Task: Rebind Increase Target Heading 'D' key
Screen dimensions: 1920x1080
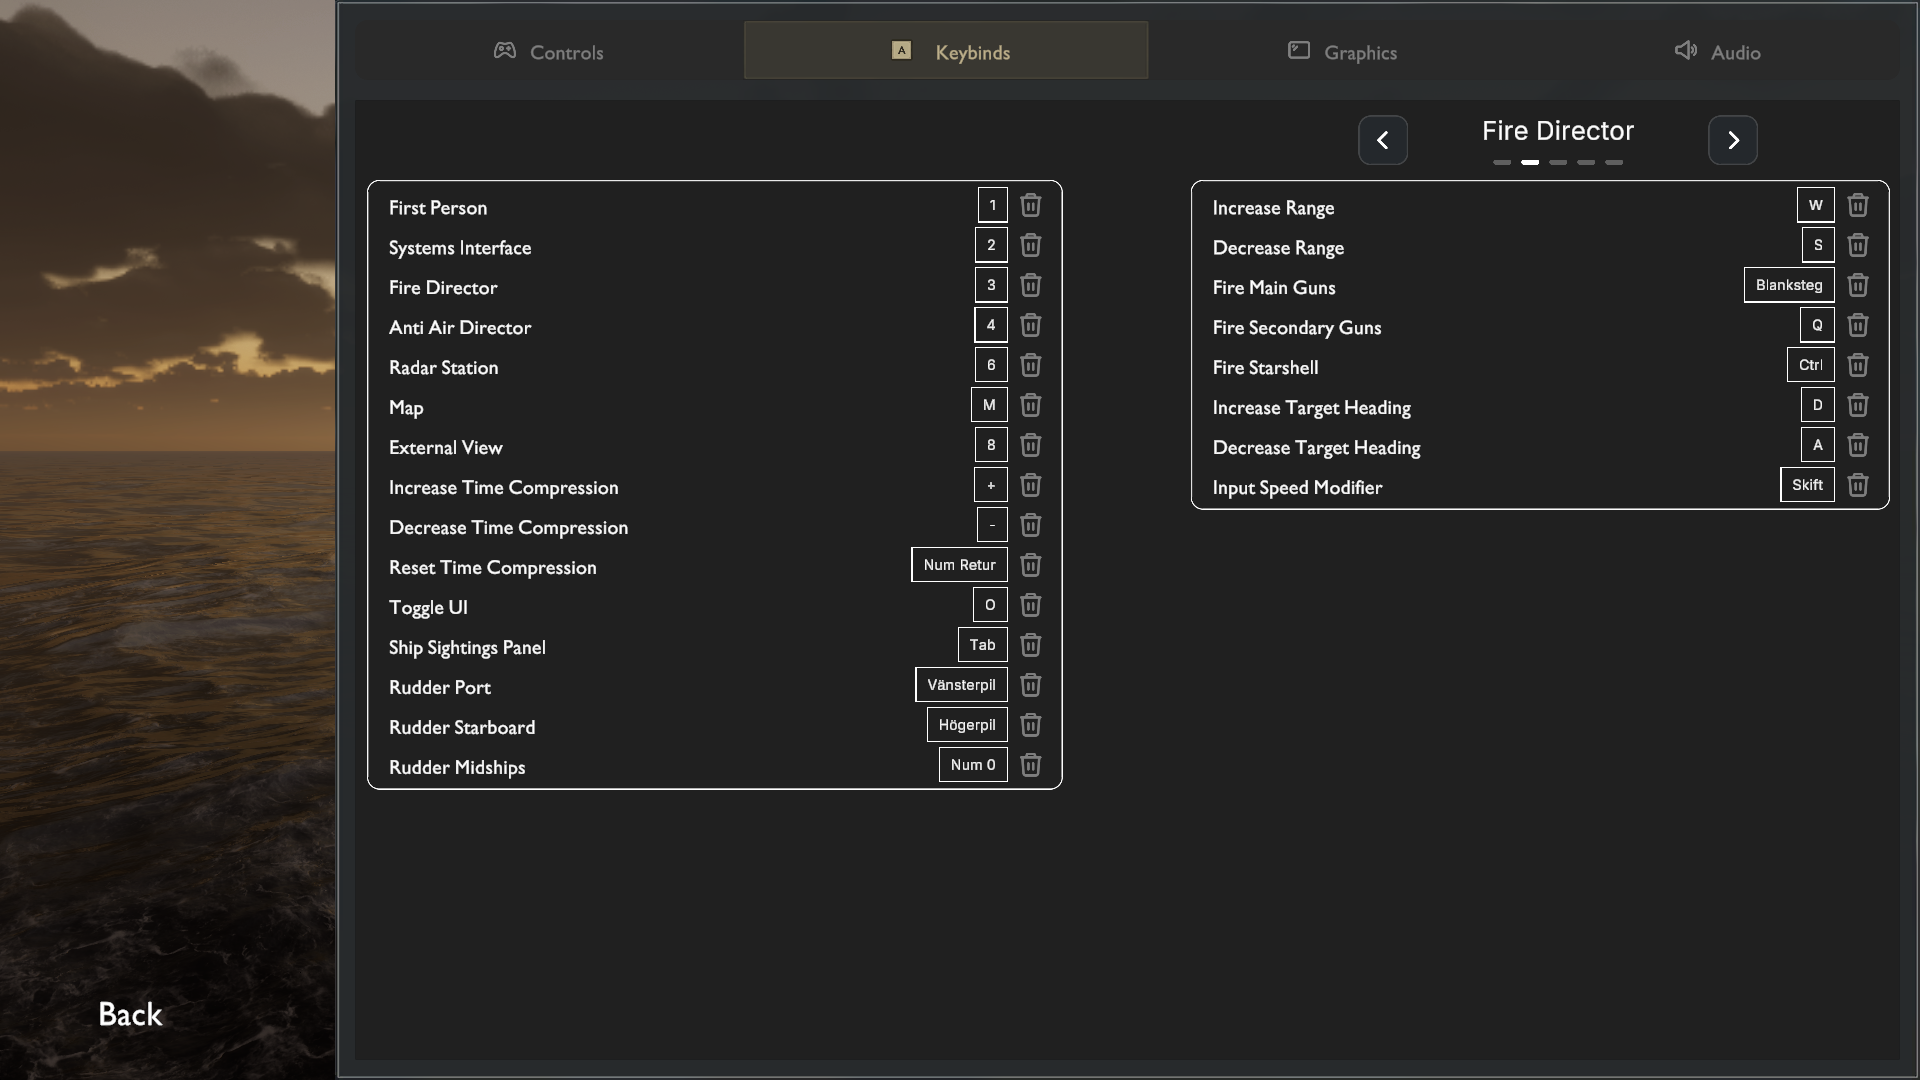Action: [x=1817, y=405]
